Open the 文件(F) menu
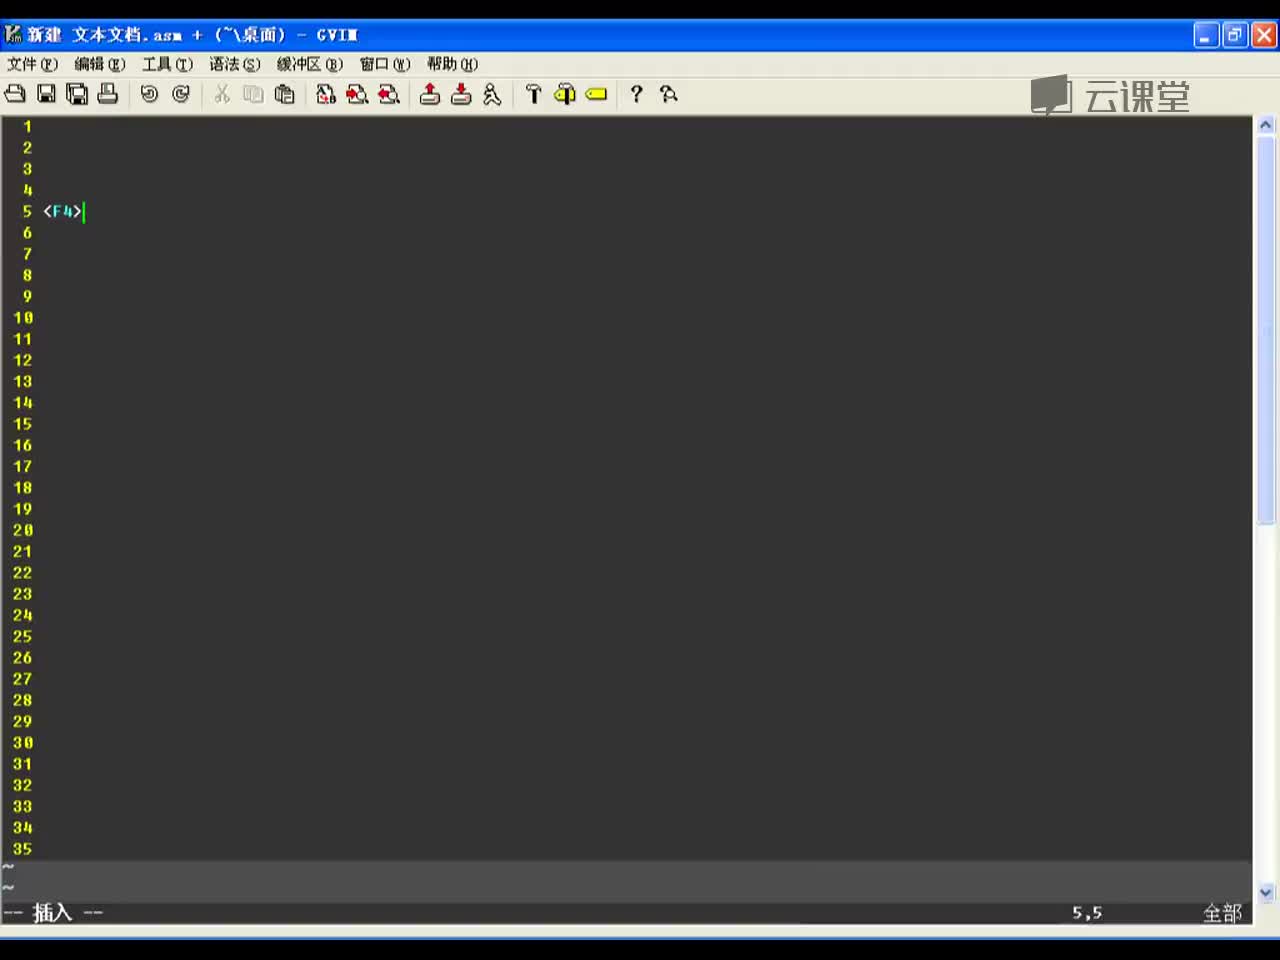Viewport: 1280px width, 960px height. point(32,64)
